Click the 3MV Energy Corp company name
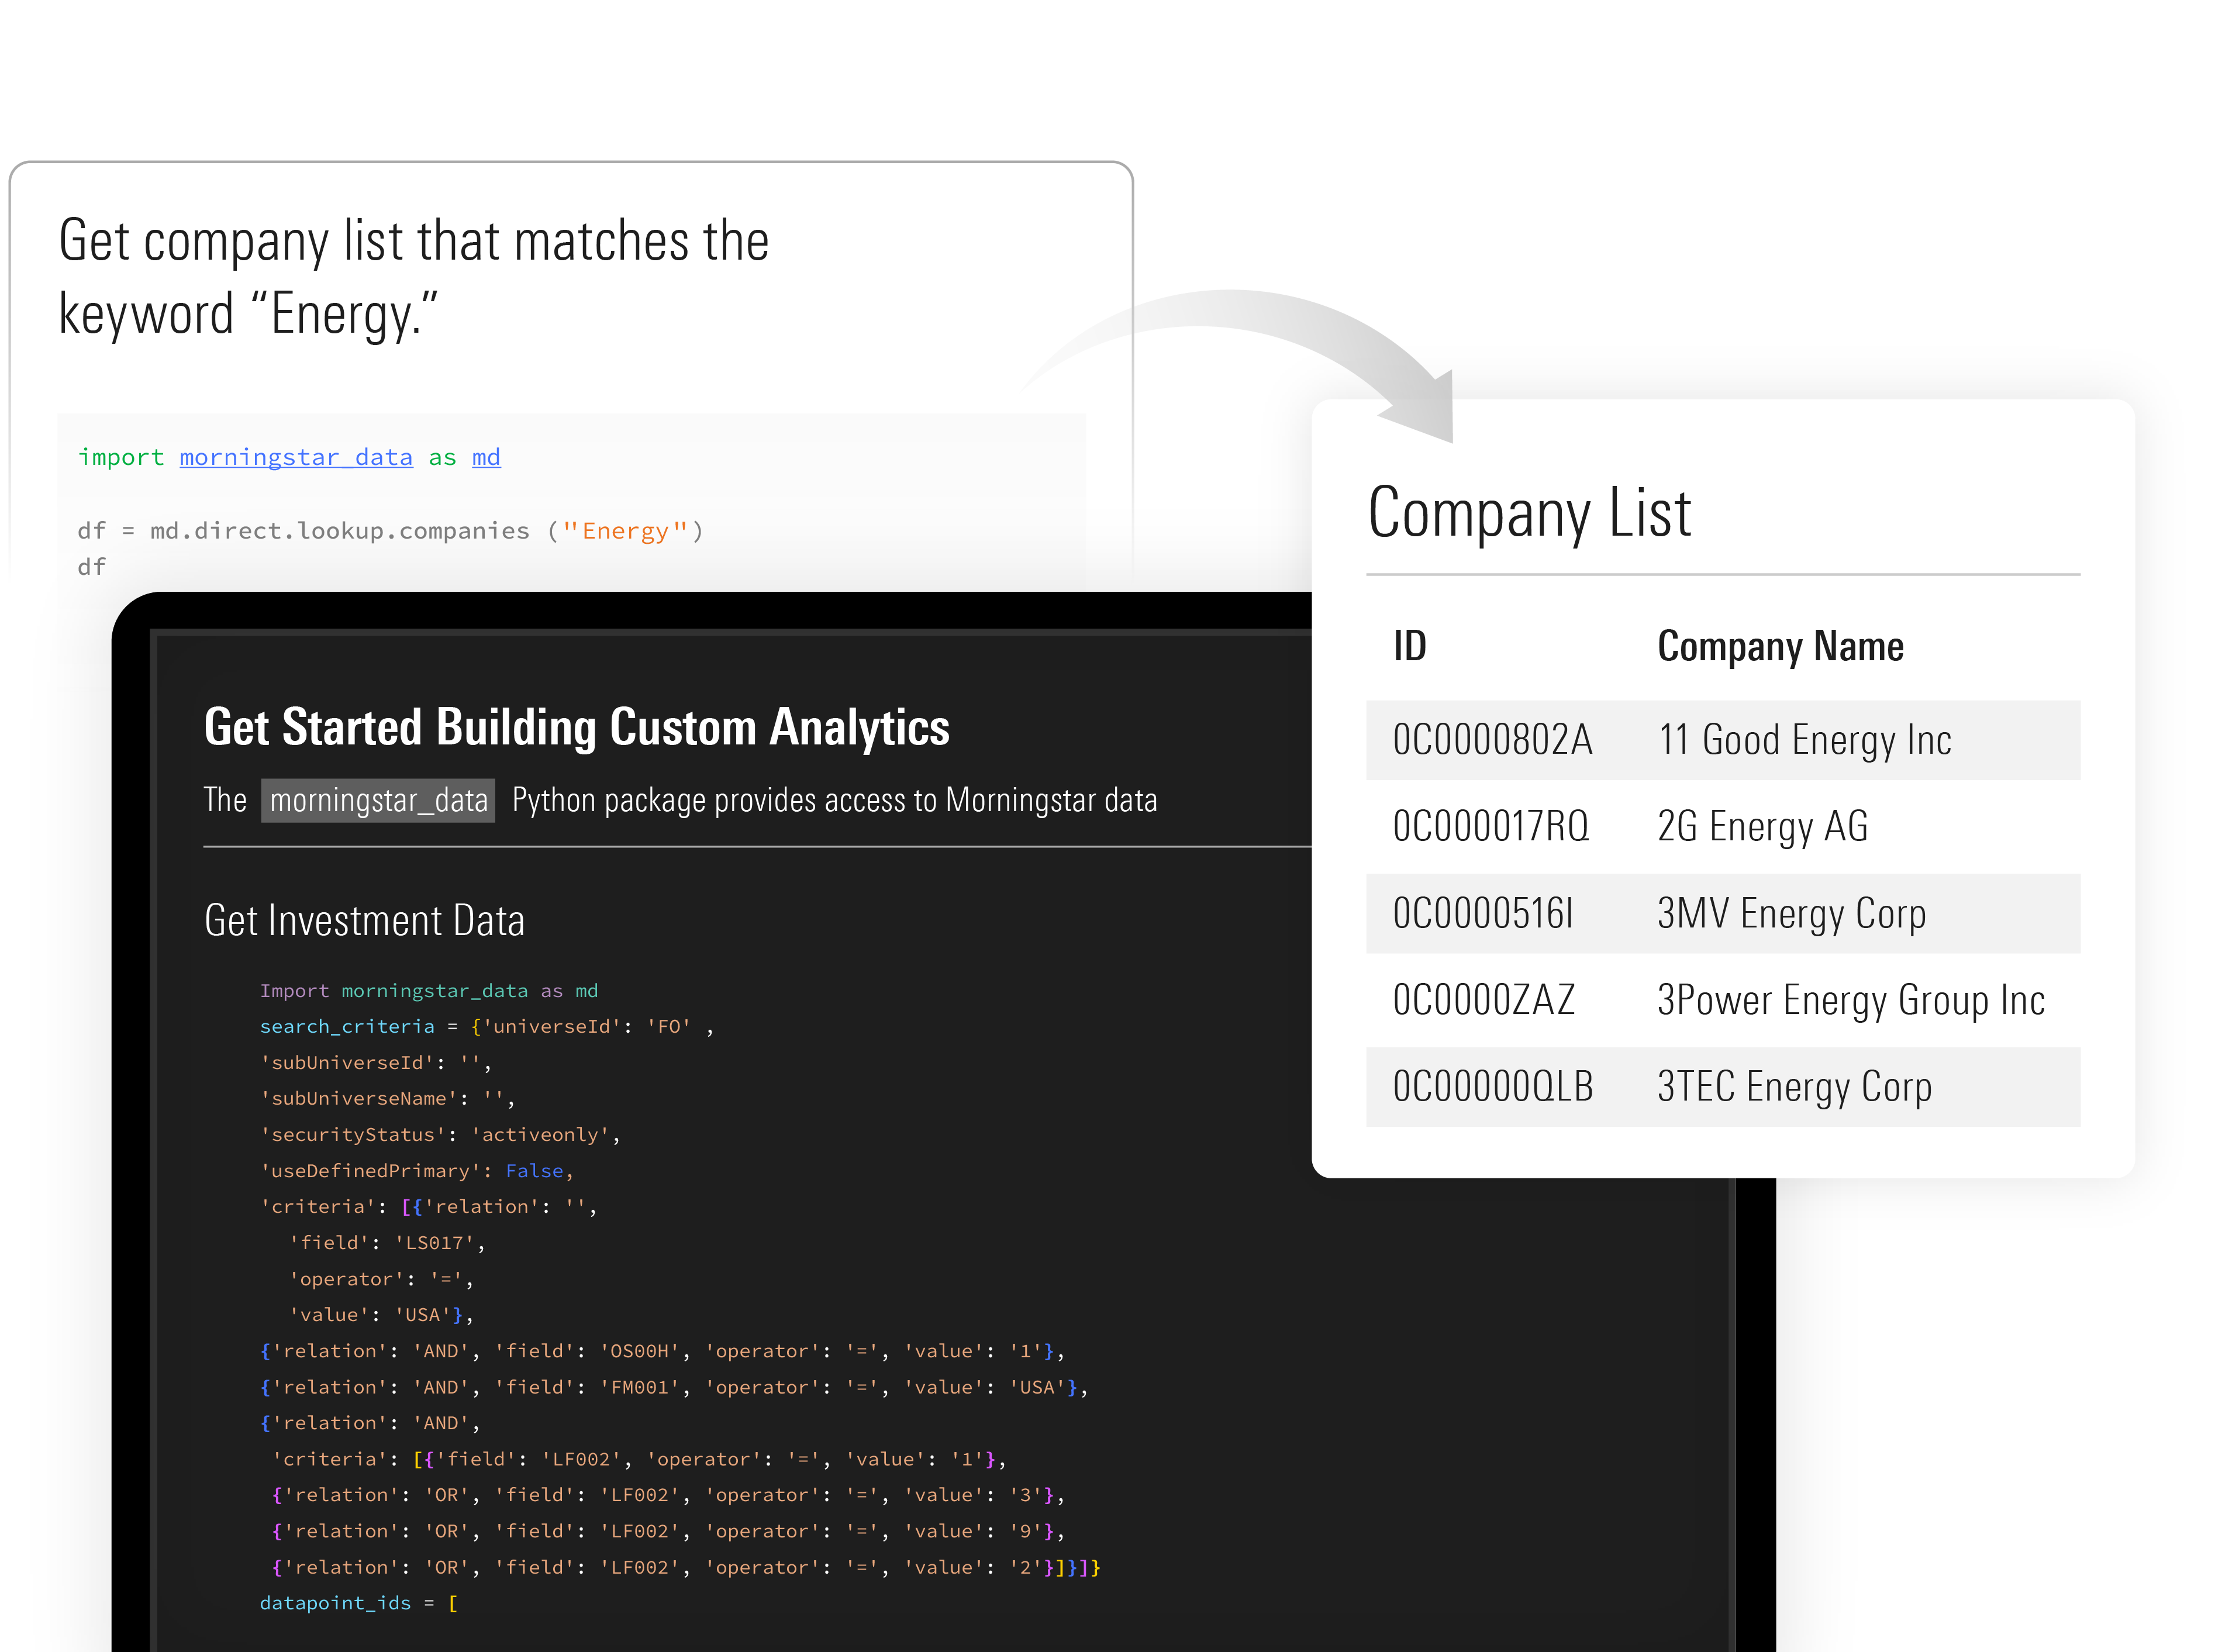2215x1652 pixels. click(x=1790, y=914)
